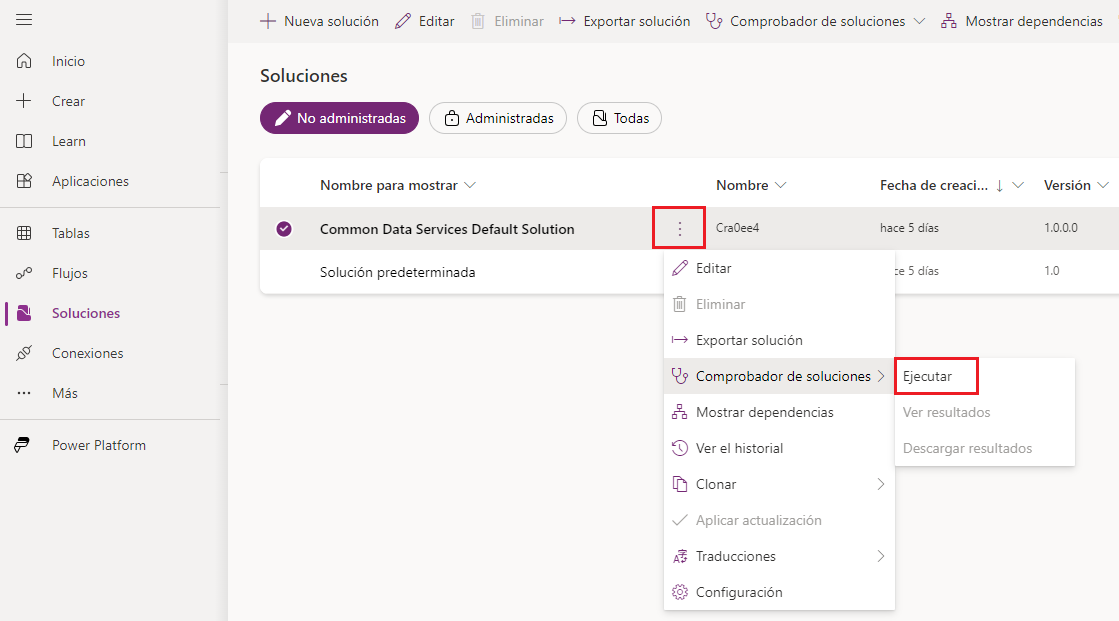Open the Inicio home icon
Screen dimensions: 1119x621
coord(24,61)
